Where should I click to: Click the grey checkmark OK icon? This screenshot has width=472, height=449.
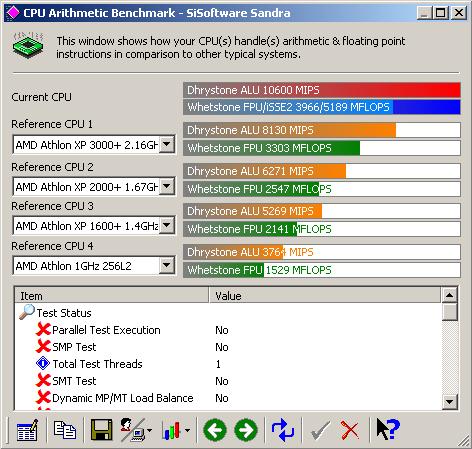(320, 430)
